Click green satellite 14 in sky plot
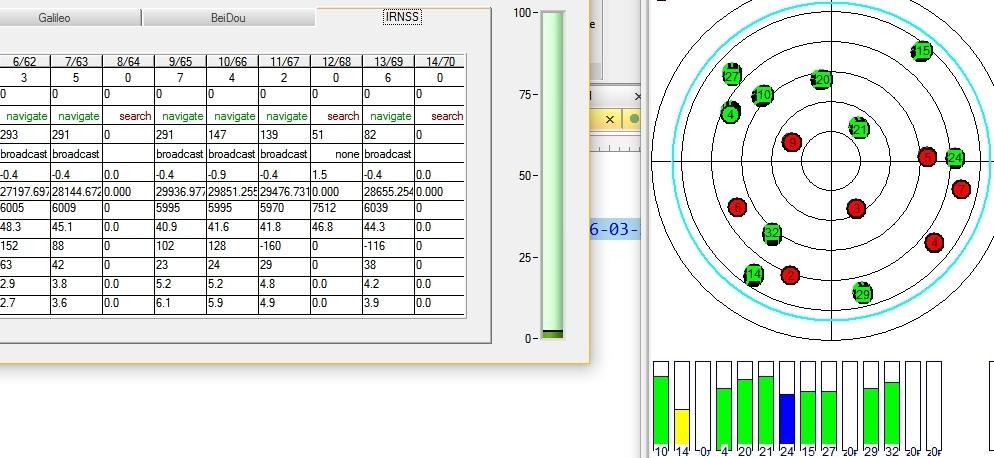994x458 pixels. click(753, 275)
